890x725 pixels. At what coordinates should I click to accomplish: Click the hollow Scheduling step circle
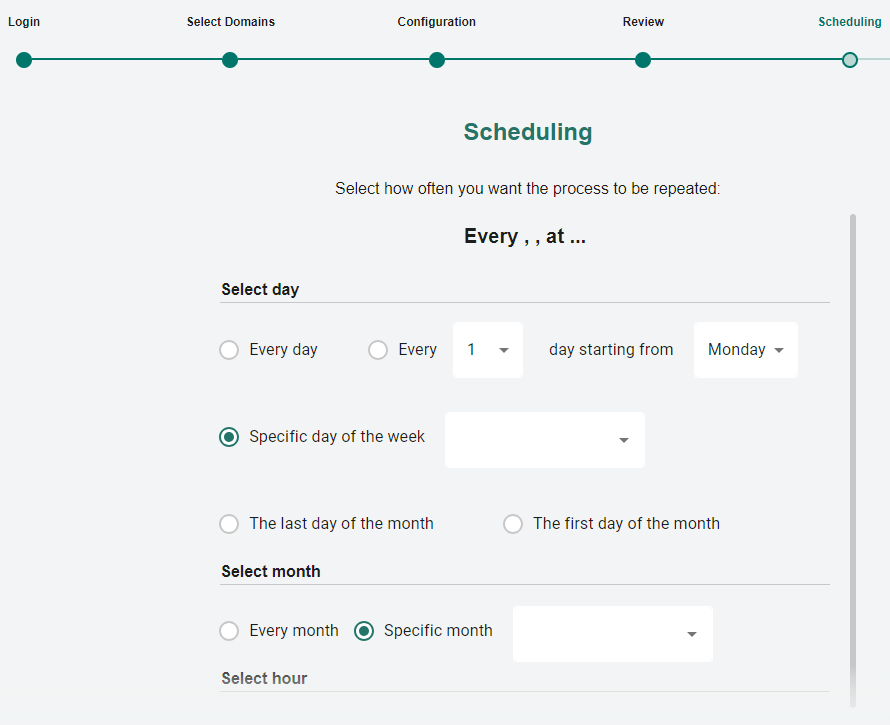[849, 60]
